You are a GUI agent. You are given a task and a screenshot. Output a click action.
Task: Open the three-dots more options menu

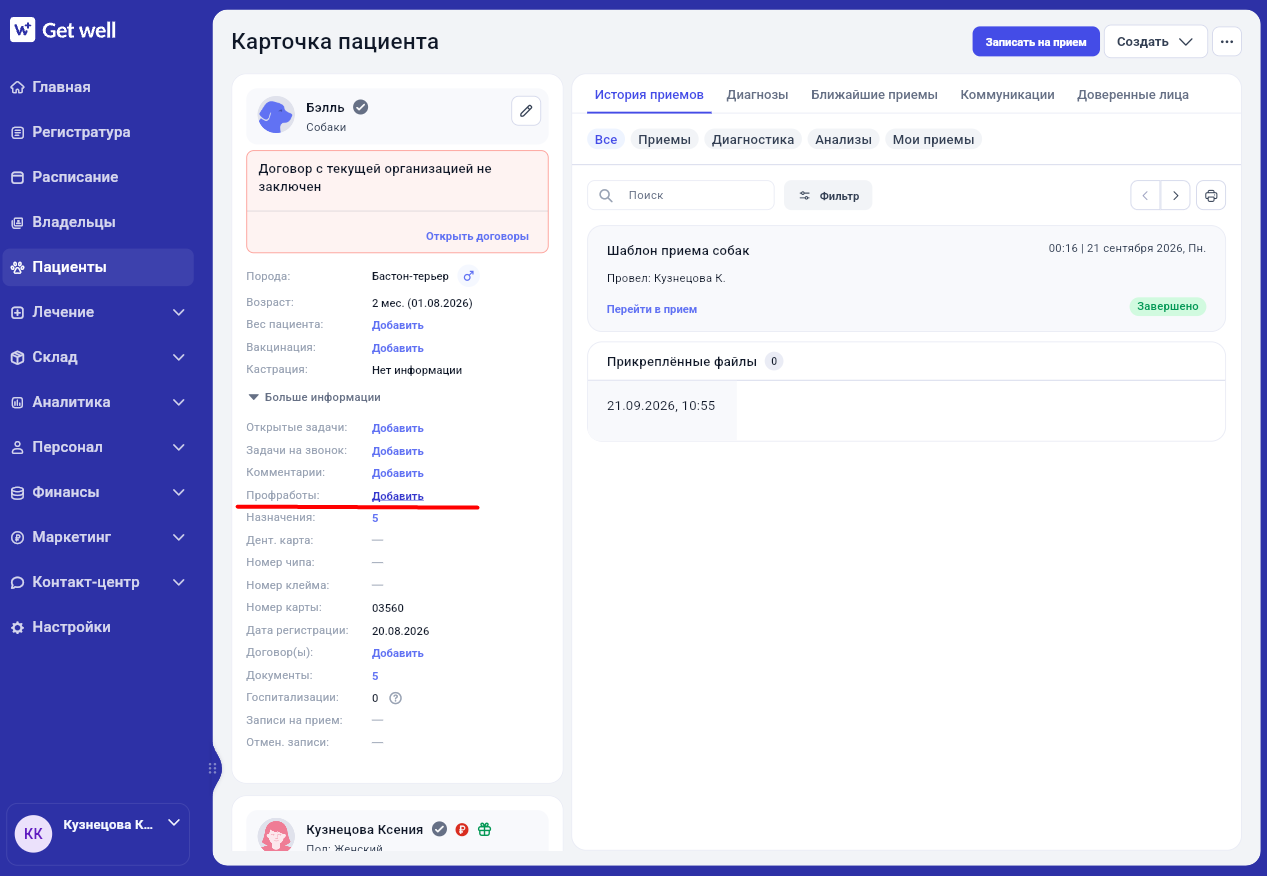[x=1227, y=42]
